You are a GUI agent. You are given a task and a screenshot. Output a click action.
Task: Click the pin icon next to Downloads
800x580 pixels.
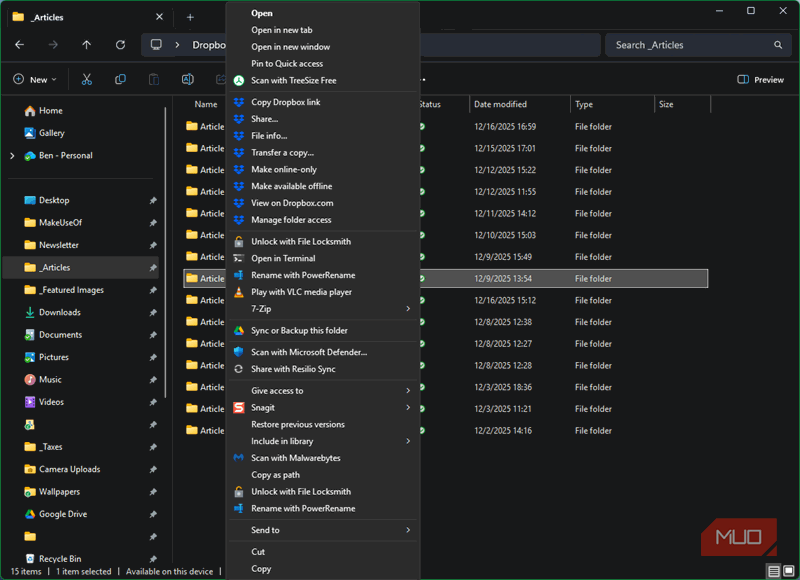tap(153, 313)
